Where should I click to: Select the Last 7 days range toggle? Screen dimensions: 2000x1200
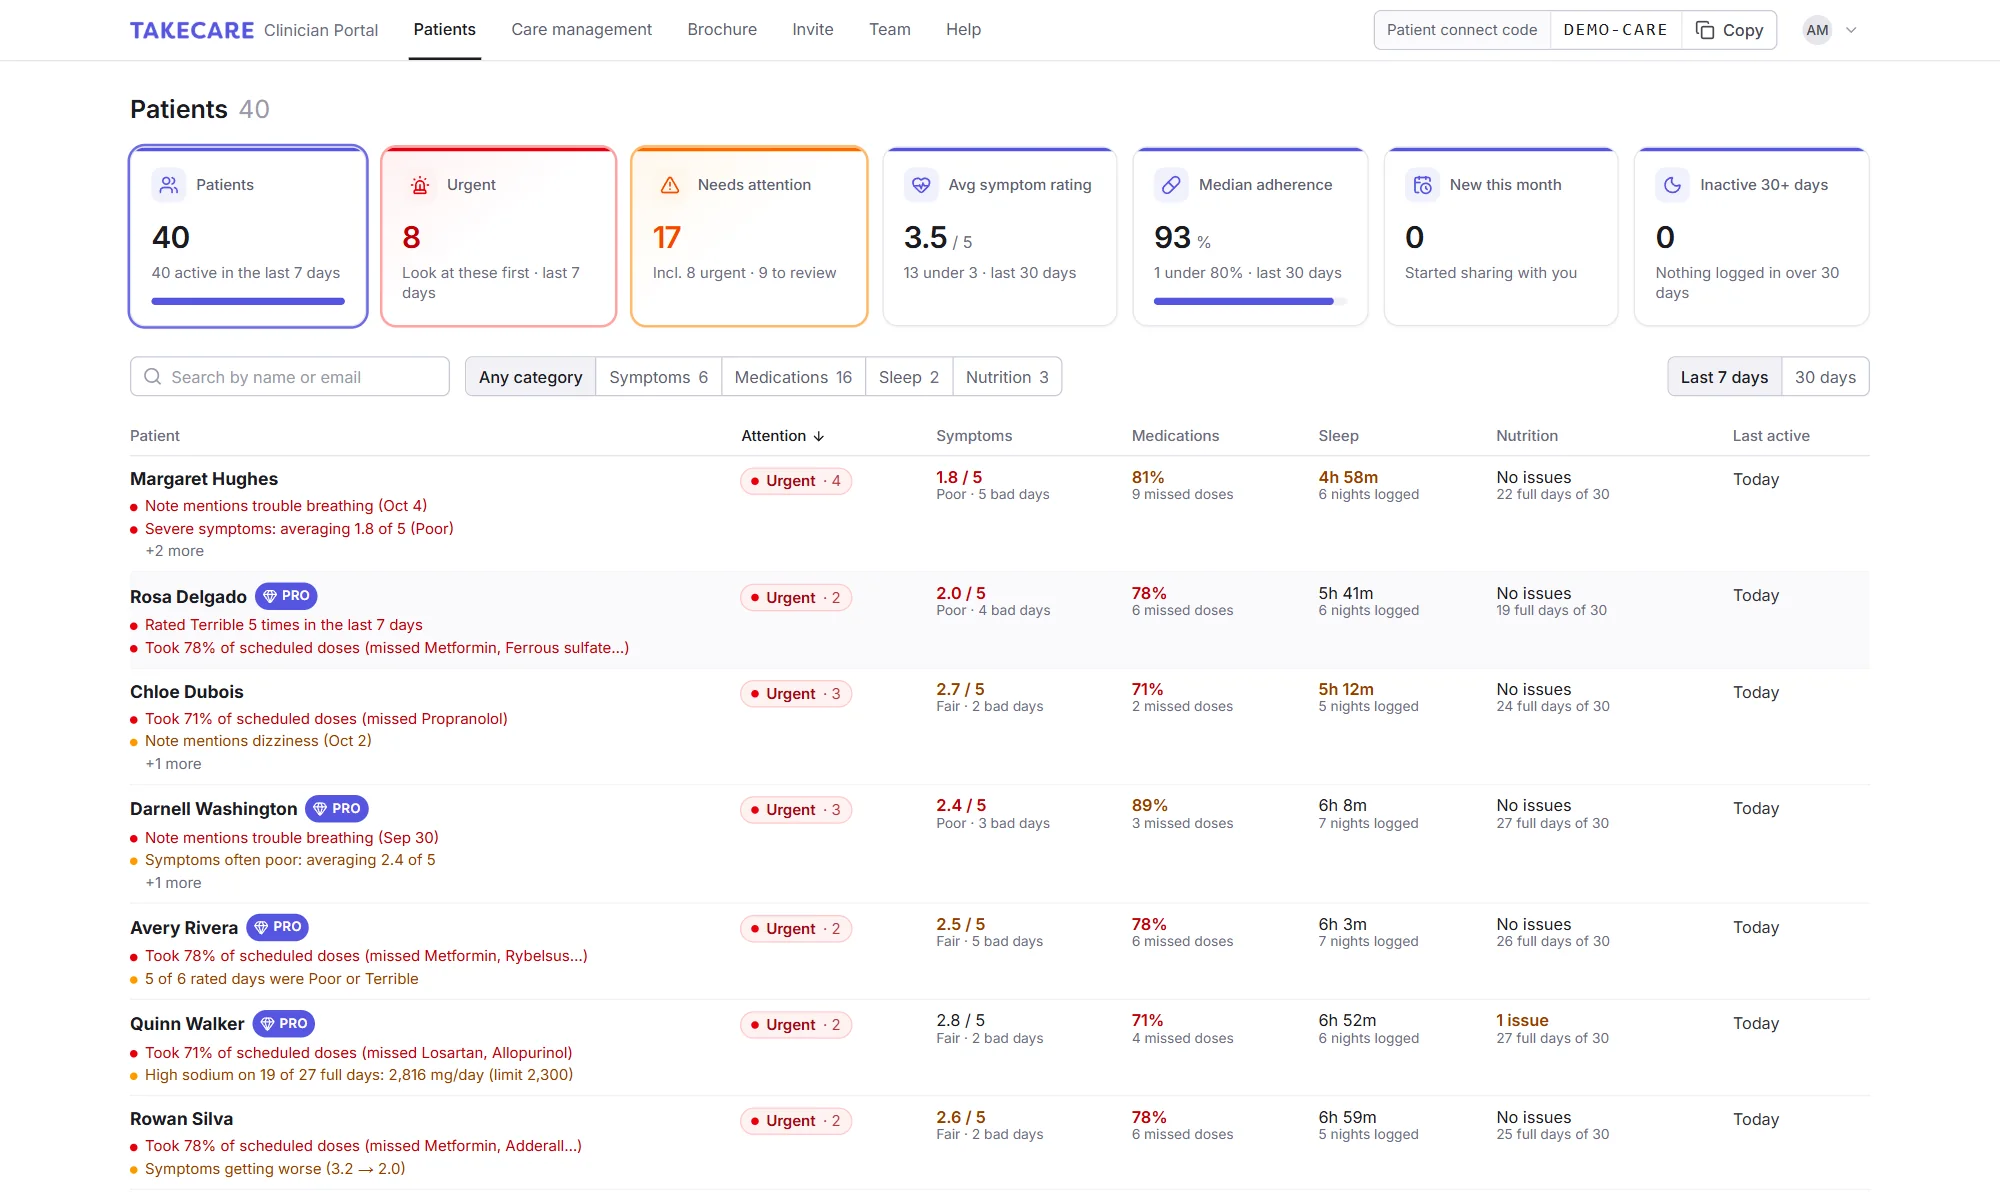coord(1724,377)
